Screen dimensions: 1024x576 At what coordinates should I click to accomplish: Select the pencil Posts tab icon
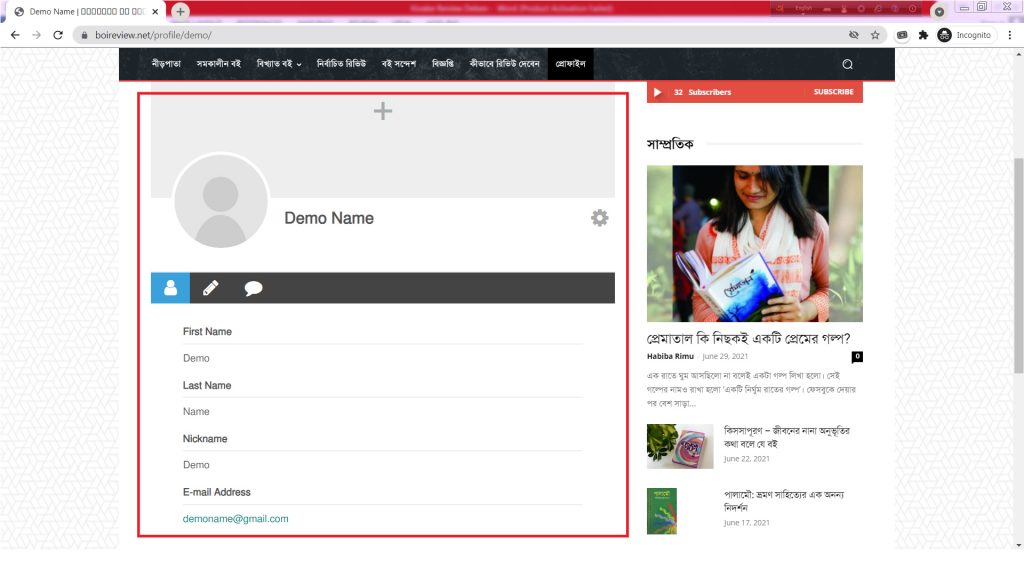(210, 288)
